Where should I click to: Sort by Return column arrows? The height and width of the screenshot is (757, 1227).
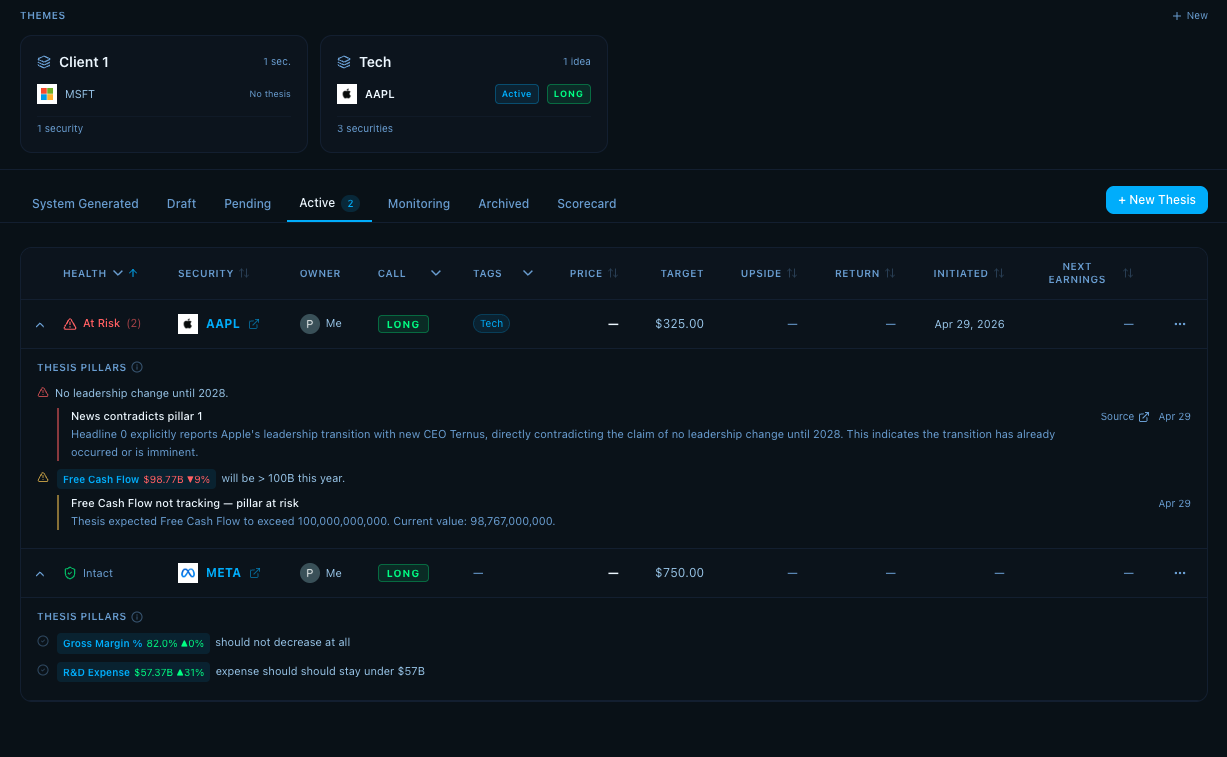click(890, 273)
